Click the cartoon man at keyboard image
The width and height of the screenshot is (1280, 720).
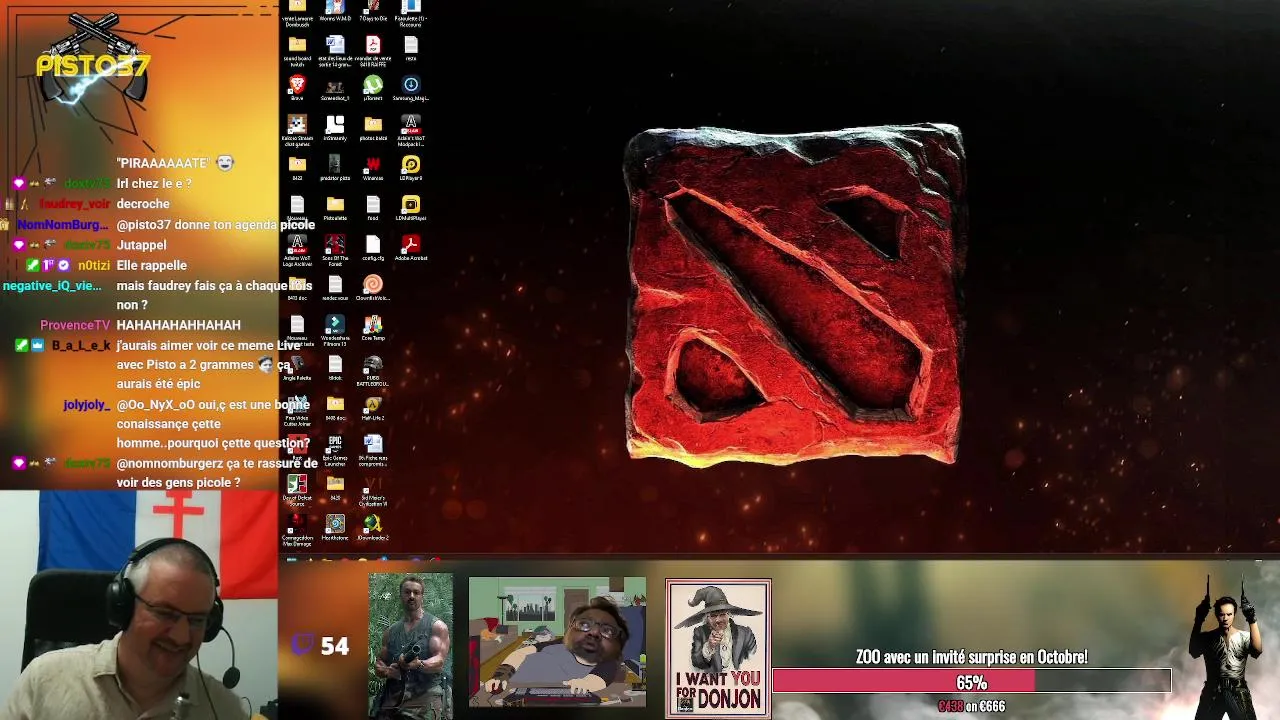click(x=557, y=642)
